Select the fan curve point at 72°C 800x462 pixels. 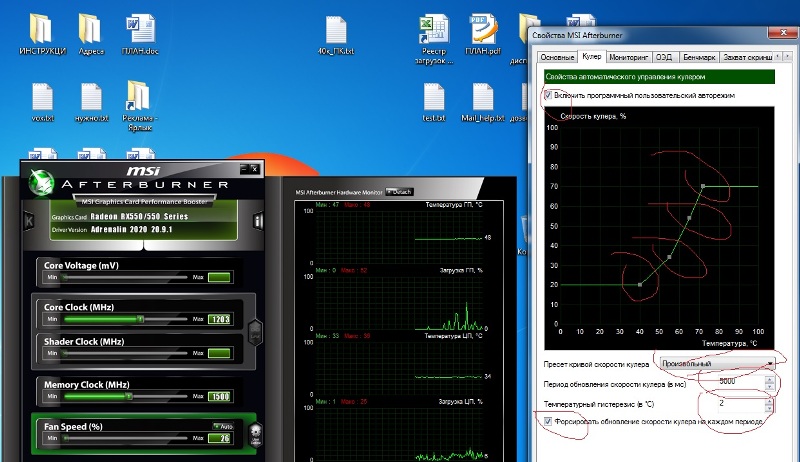(703, 186)
